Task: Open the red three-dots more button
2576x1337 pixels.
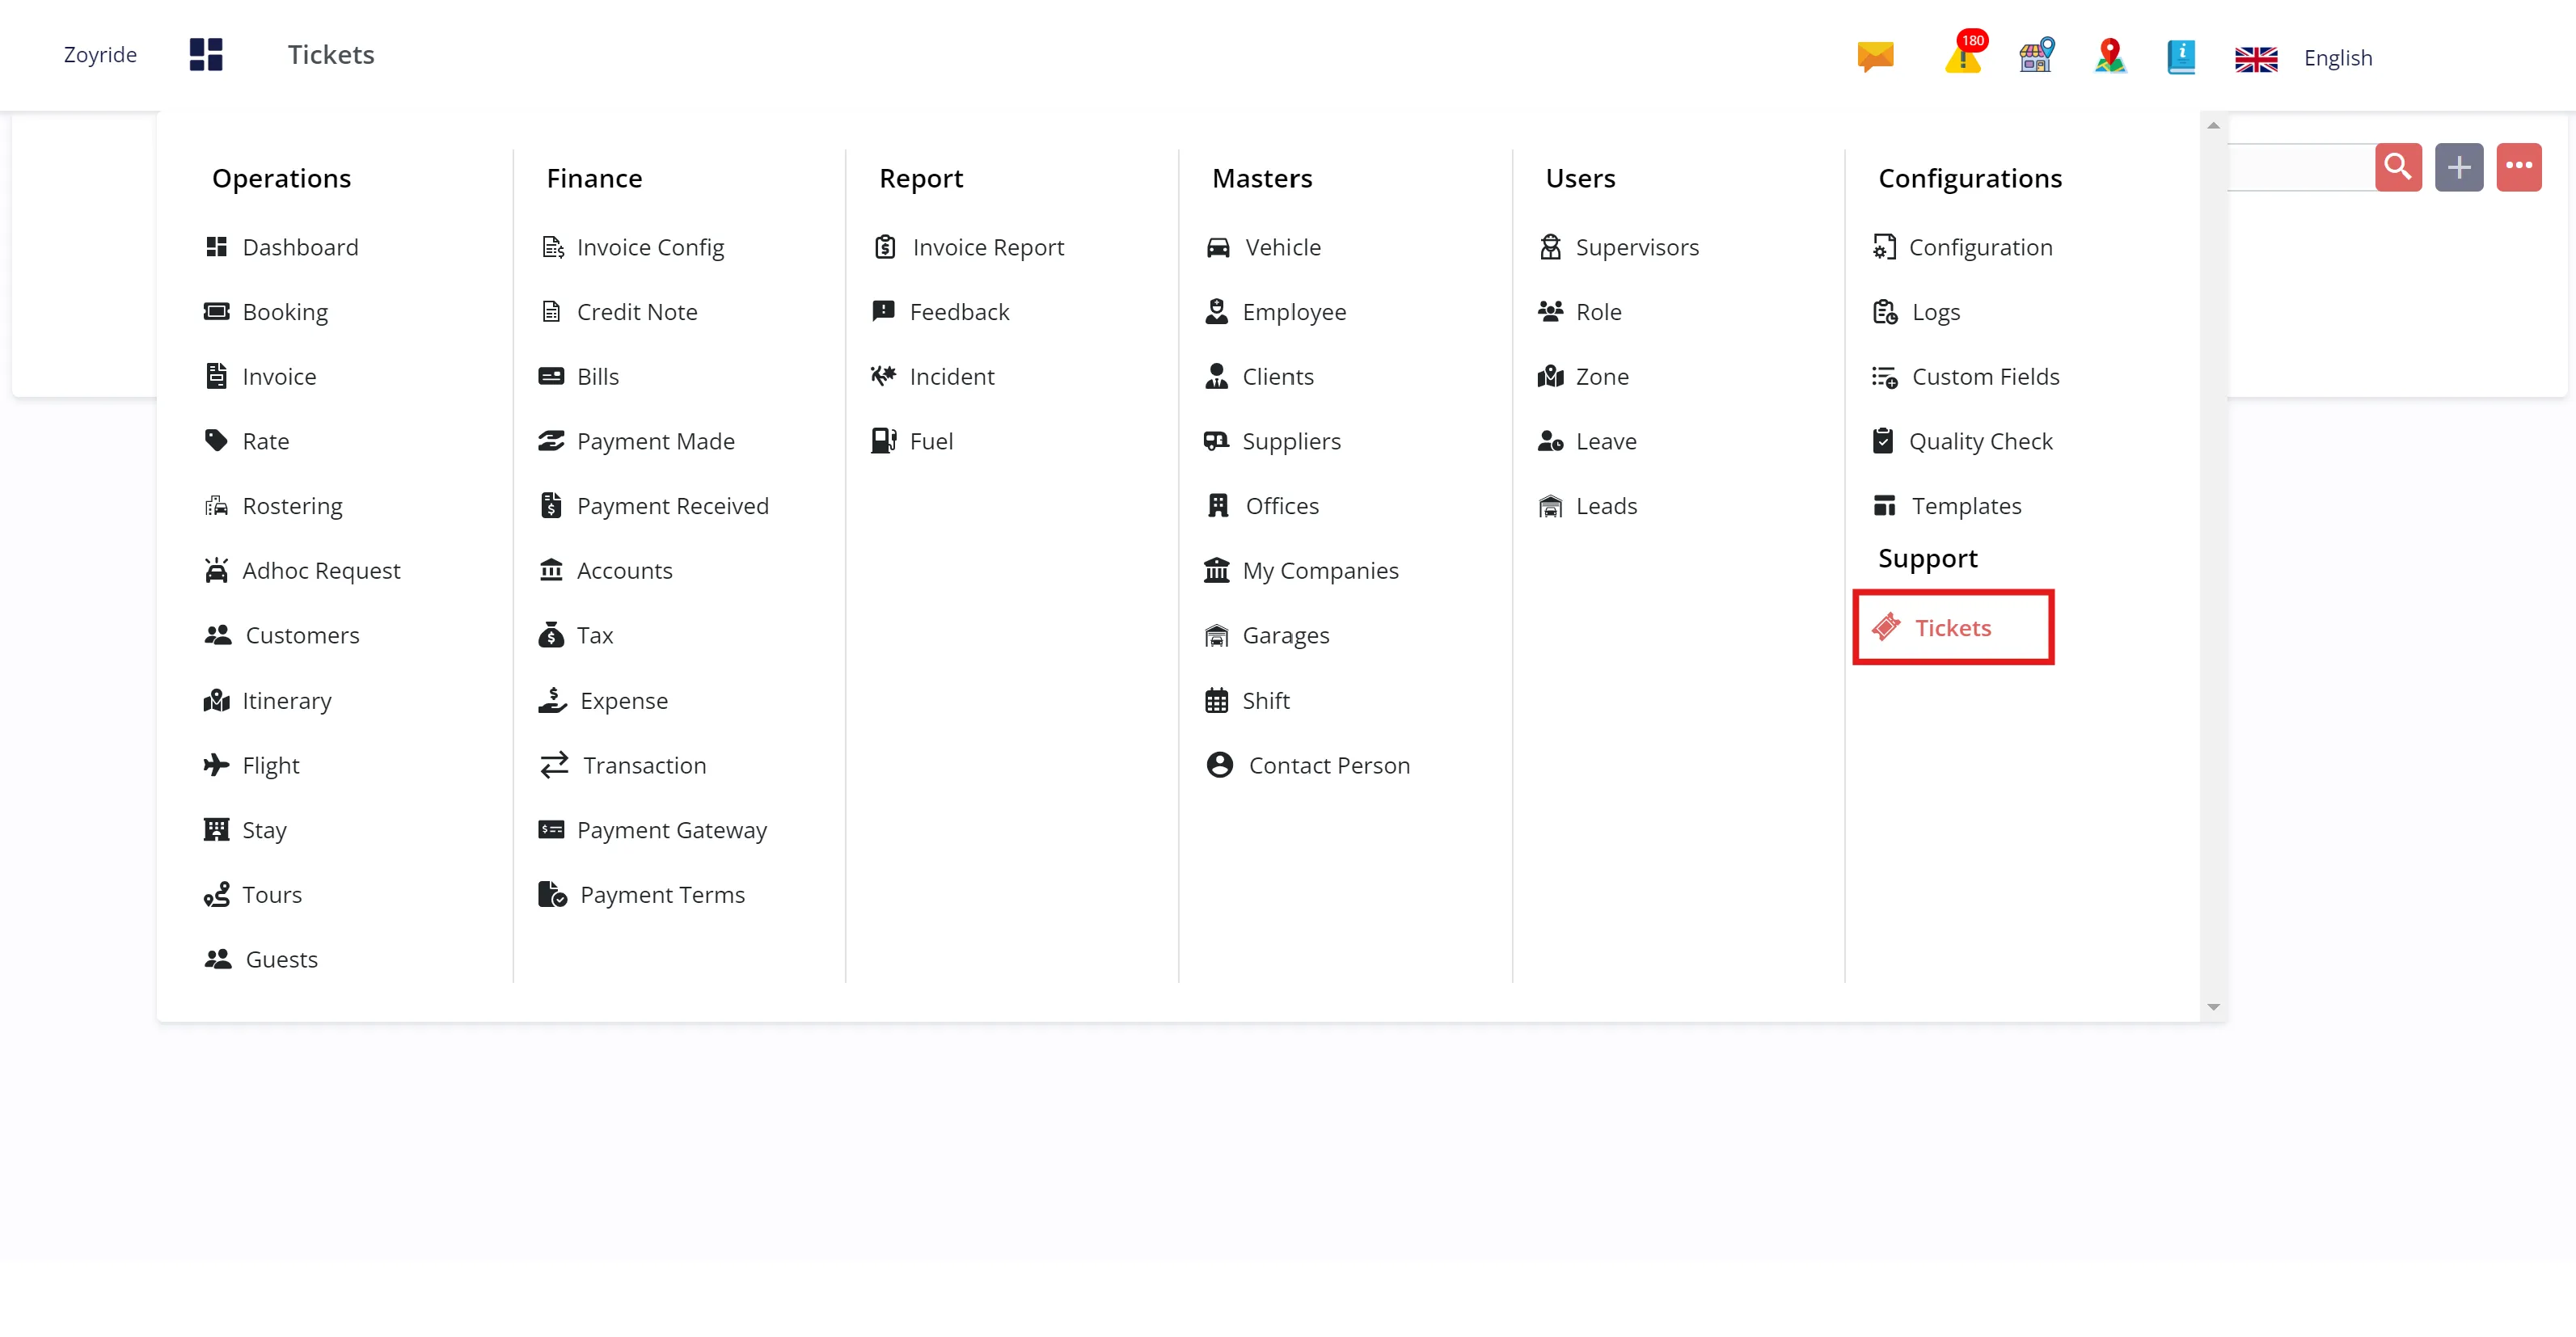Action: (x=2519, y=167)
